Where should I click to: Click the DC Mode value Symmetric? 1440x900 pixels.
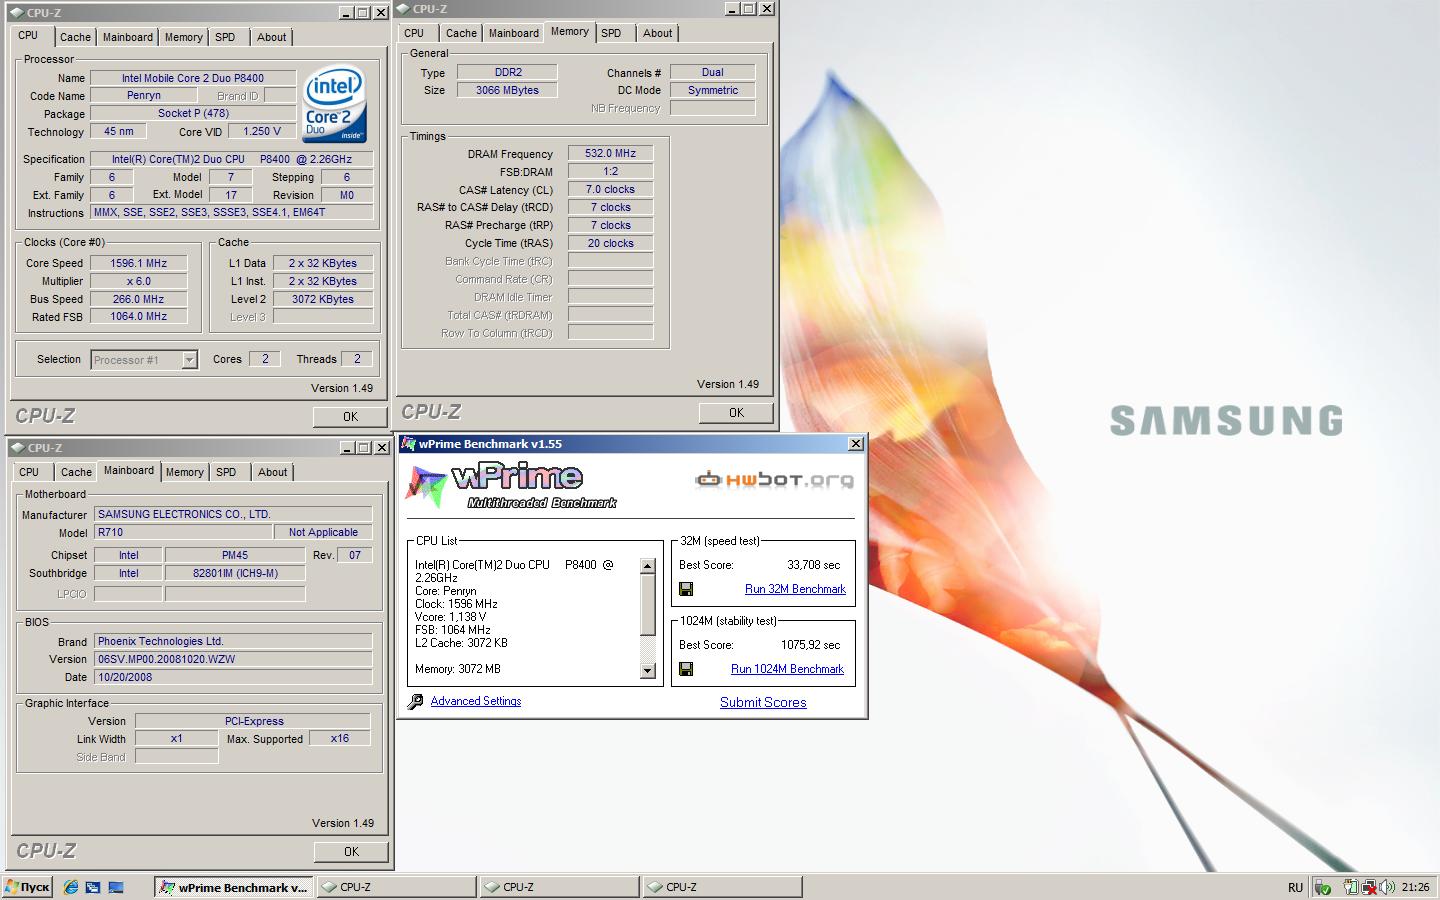712,90
